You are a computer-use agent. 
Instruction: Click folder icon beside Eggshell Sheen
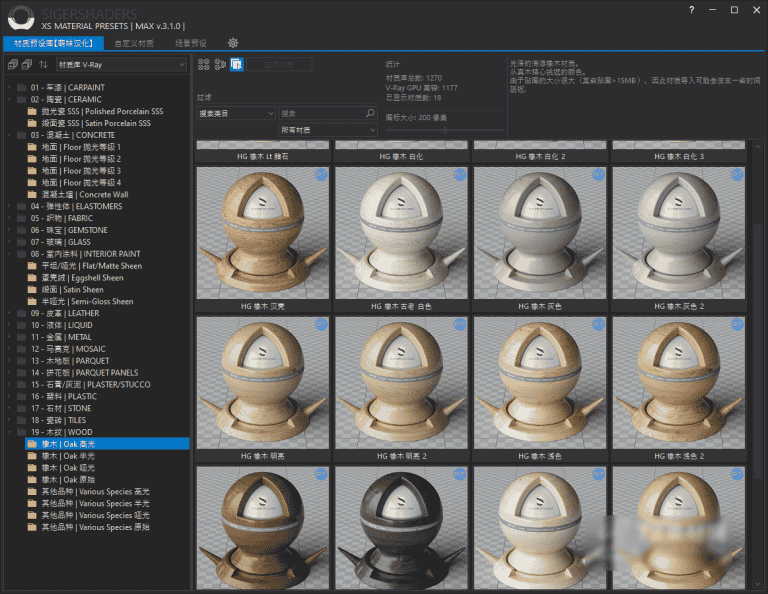(32, 278)
